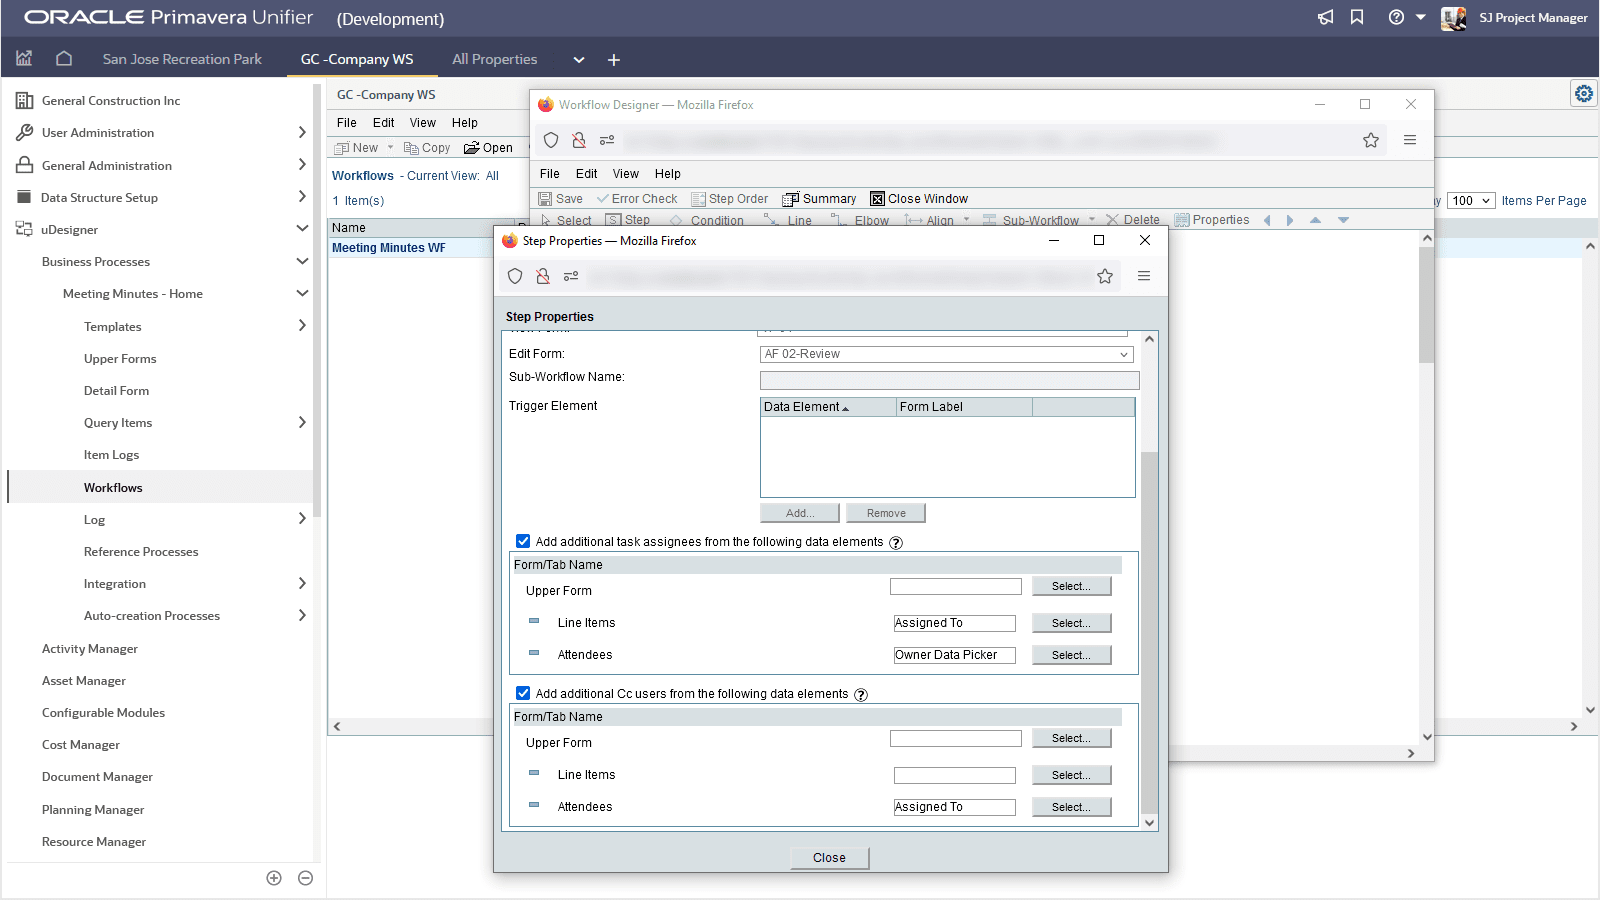Expand the Query Items section in uDesigner
This screenshot has width=1600, height=900.
click(301, 422)
